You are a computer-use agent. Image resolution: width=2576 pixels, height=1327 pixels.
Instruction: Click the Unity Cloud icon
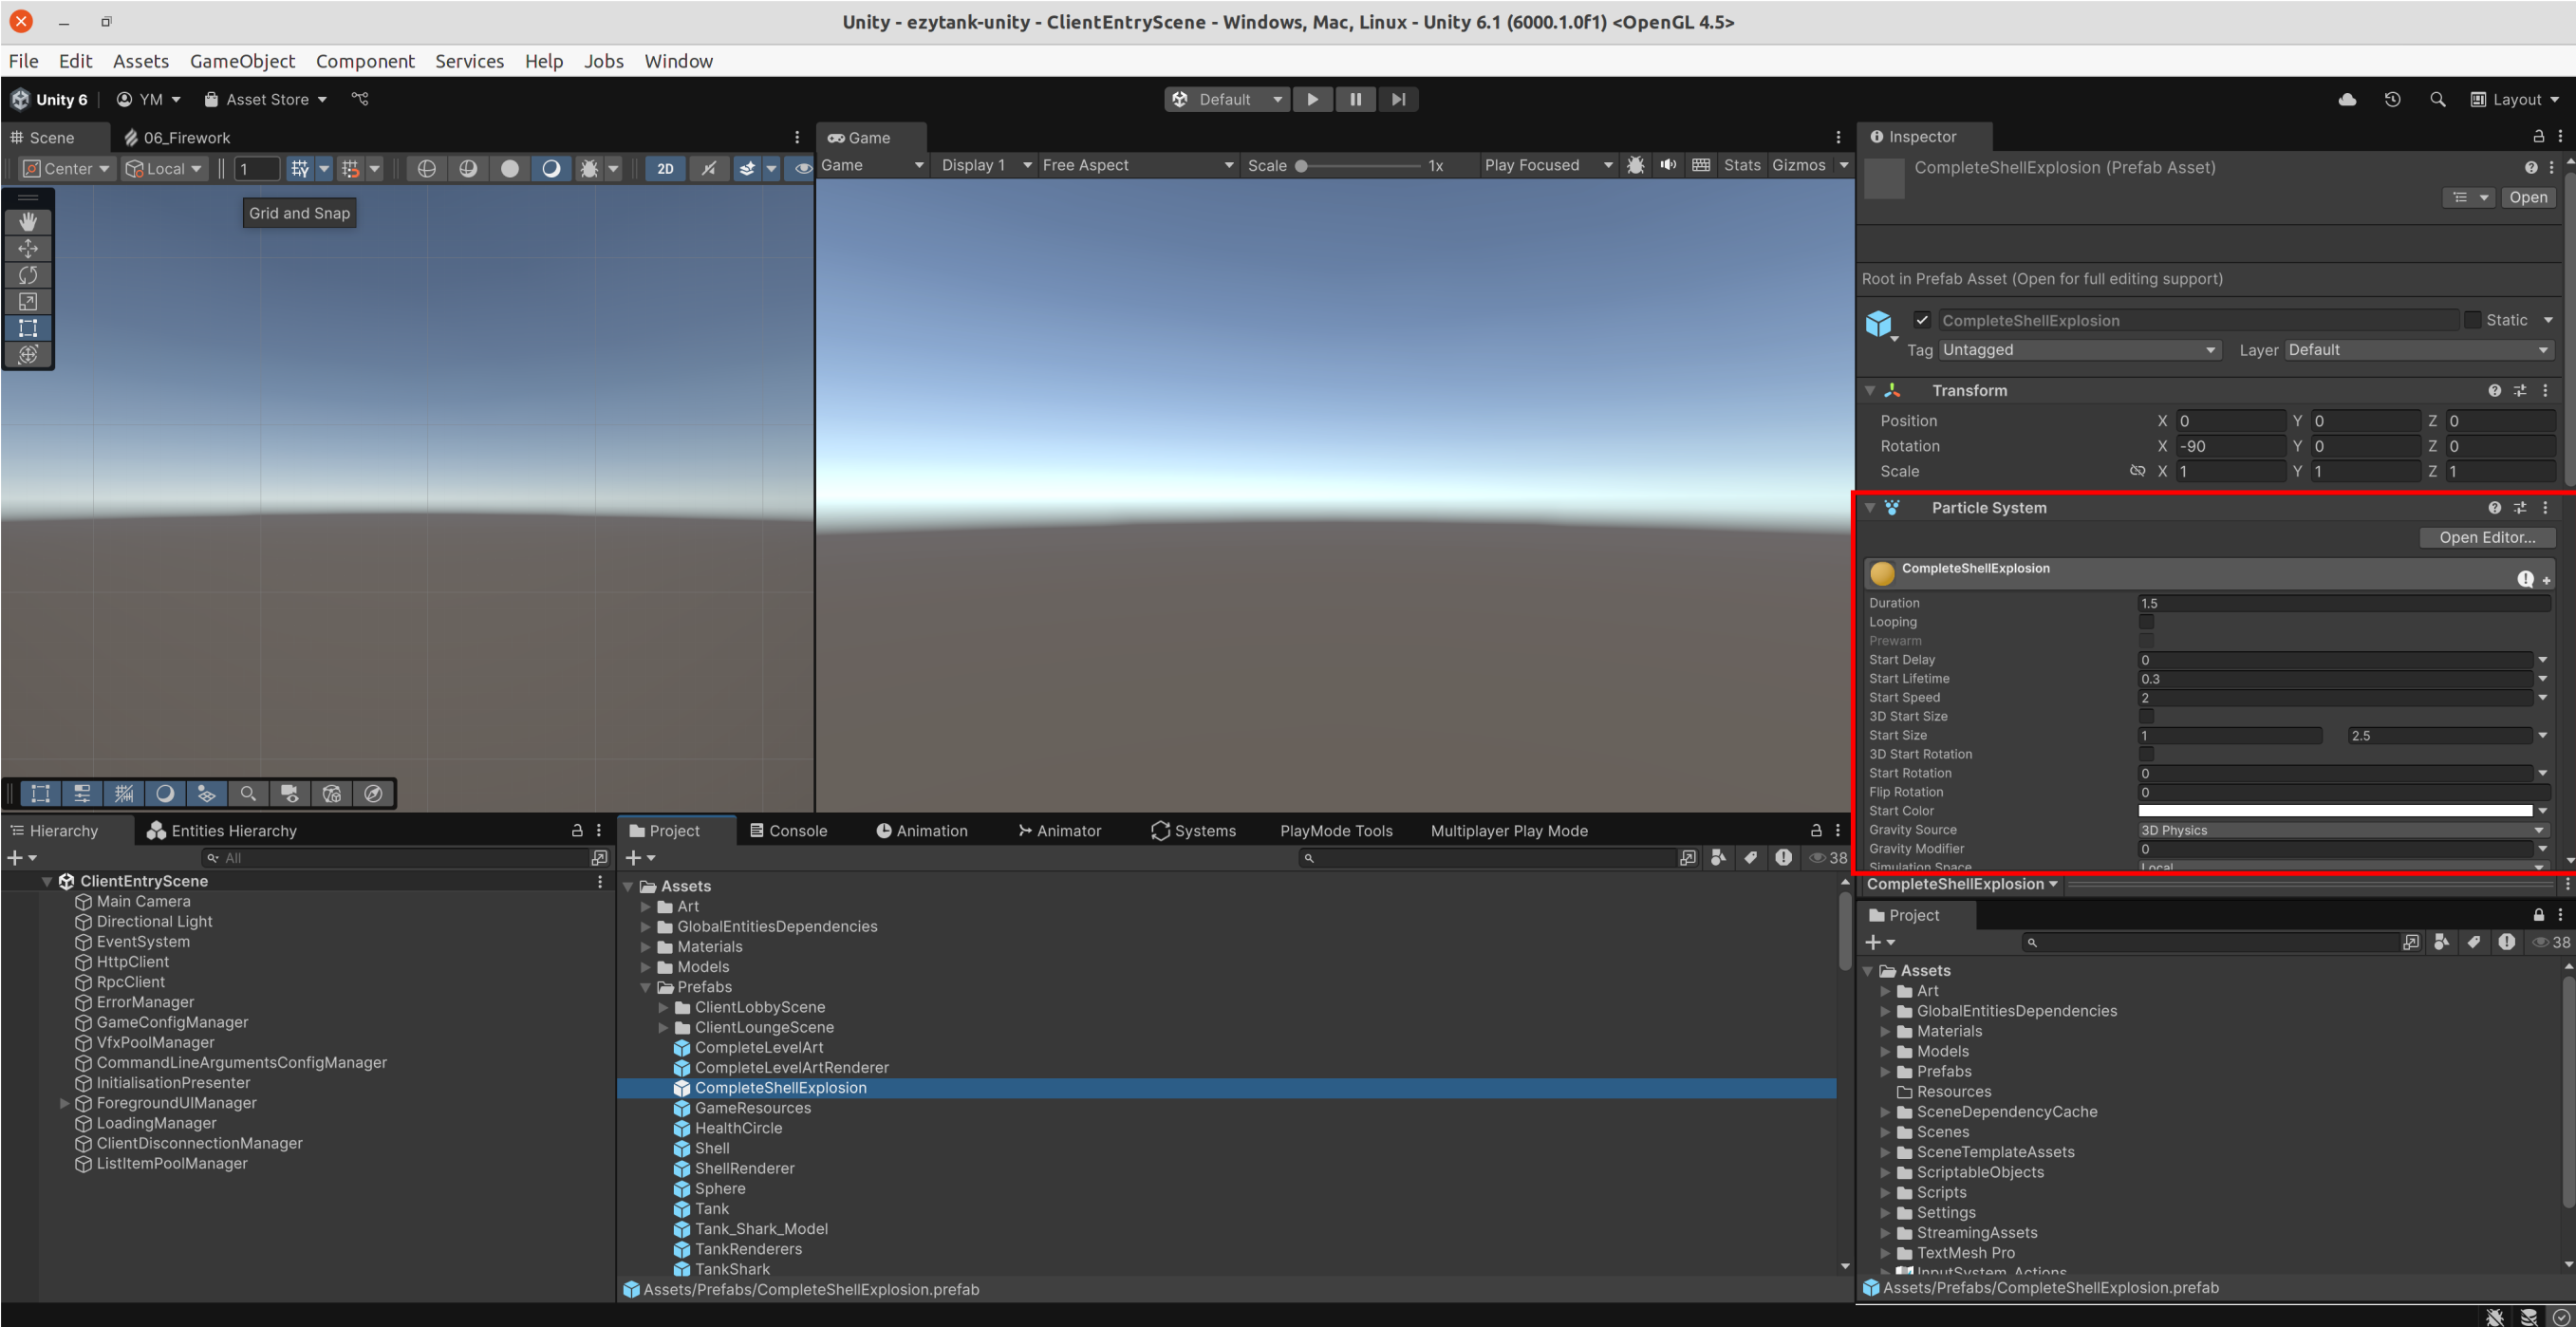(2348, 99)
